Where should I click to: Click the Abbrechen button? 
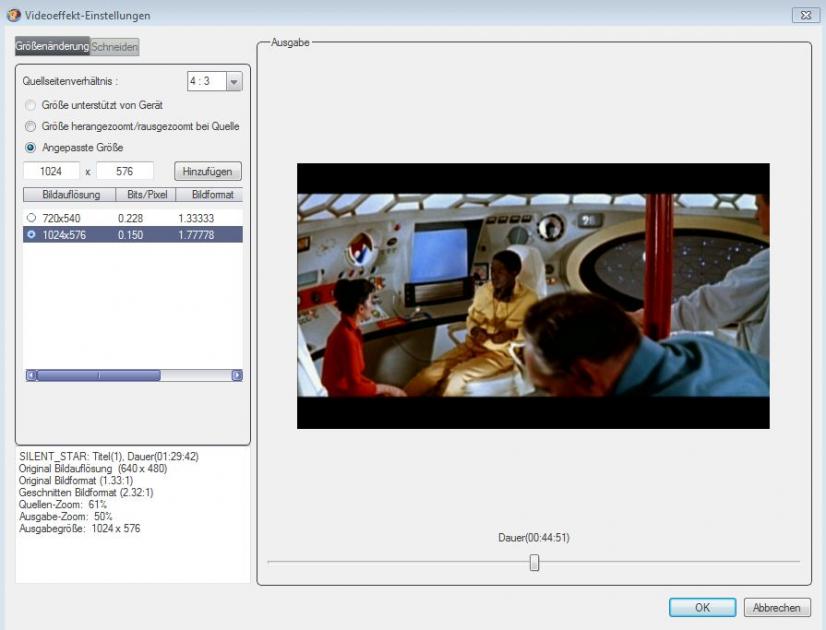tap(776, 607)
